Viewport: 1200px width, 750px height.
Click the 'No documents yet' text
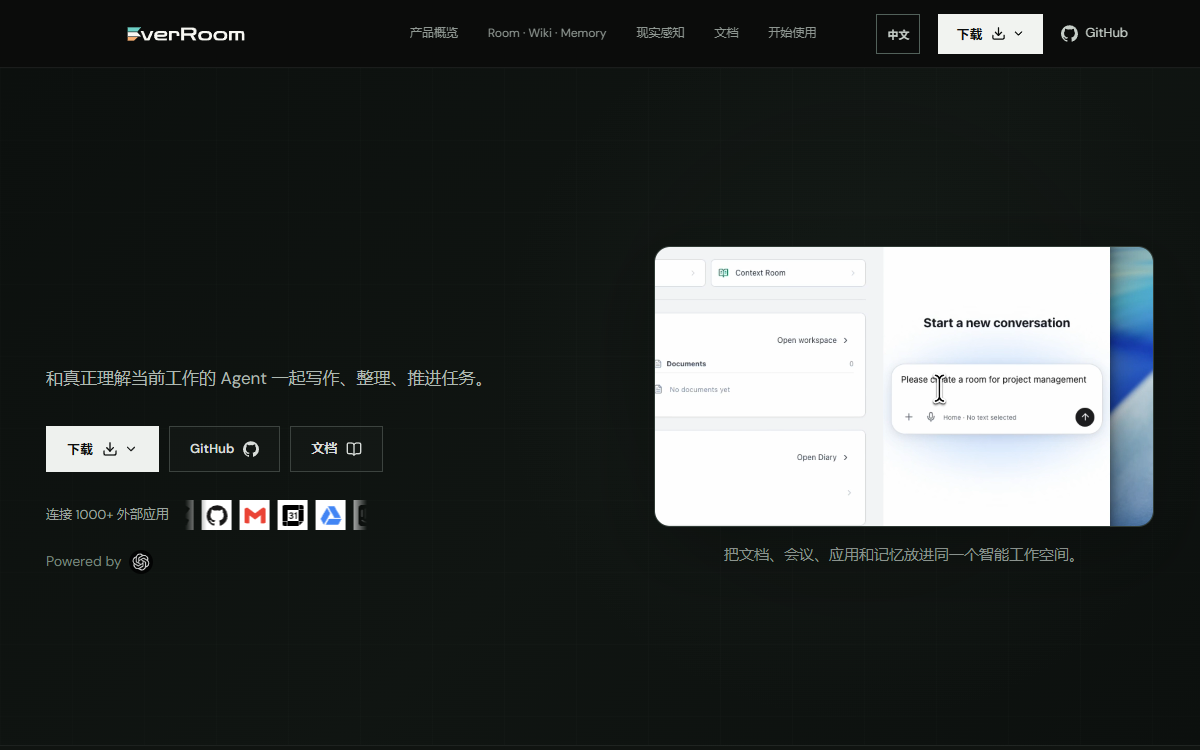(x=699, y=390)
